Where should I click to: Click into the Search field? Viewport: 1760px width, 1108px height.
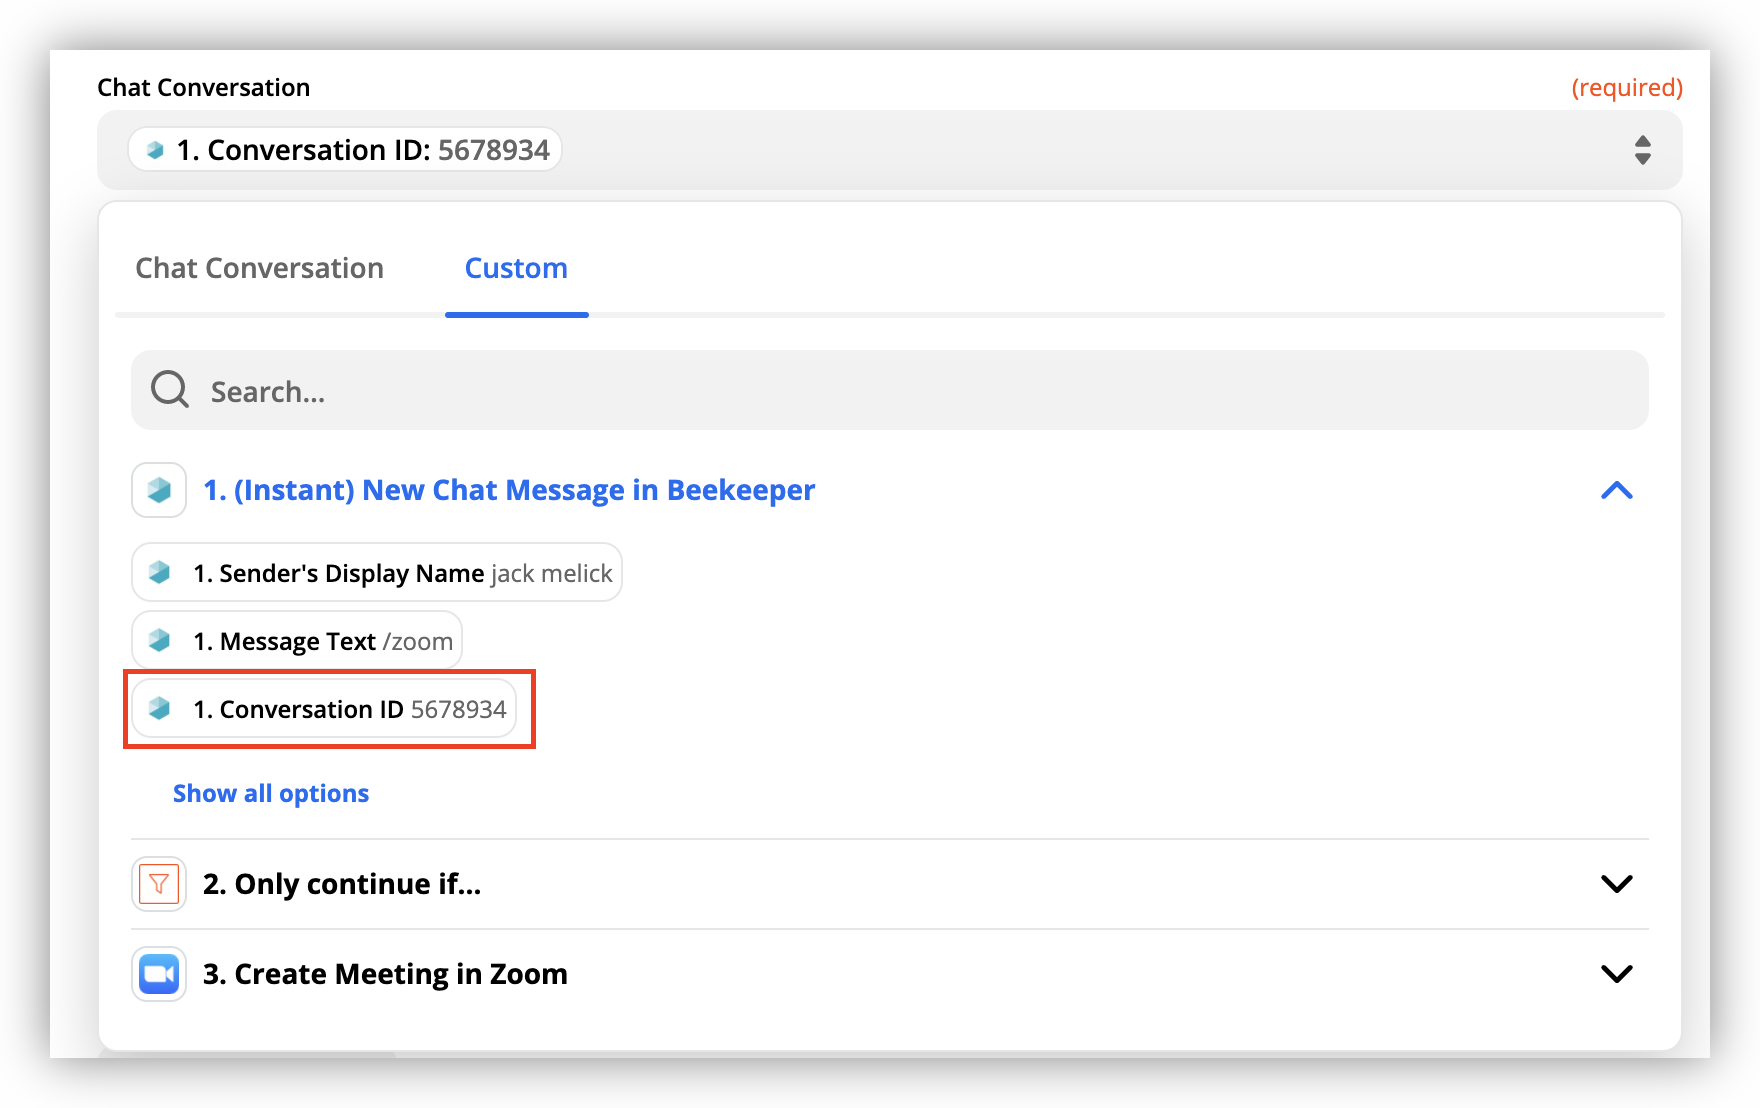(x=890, y=391)
